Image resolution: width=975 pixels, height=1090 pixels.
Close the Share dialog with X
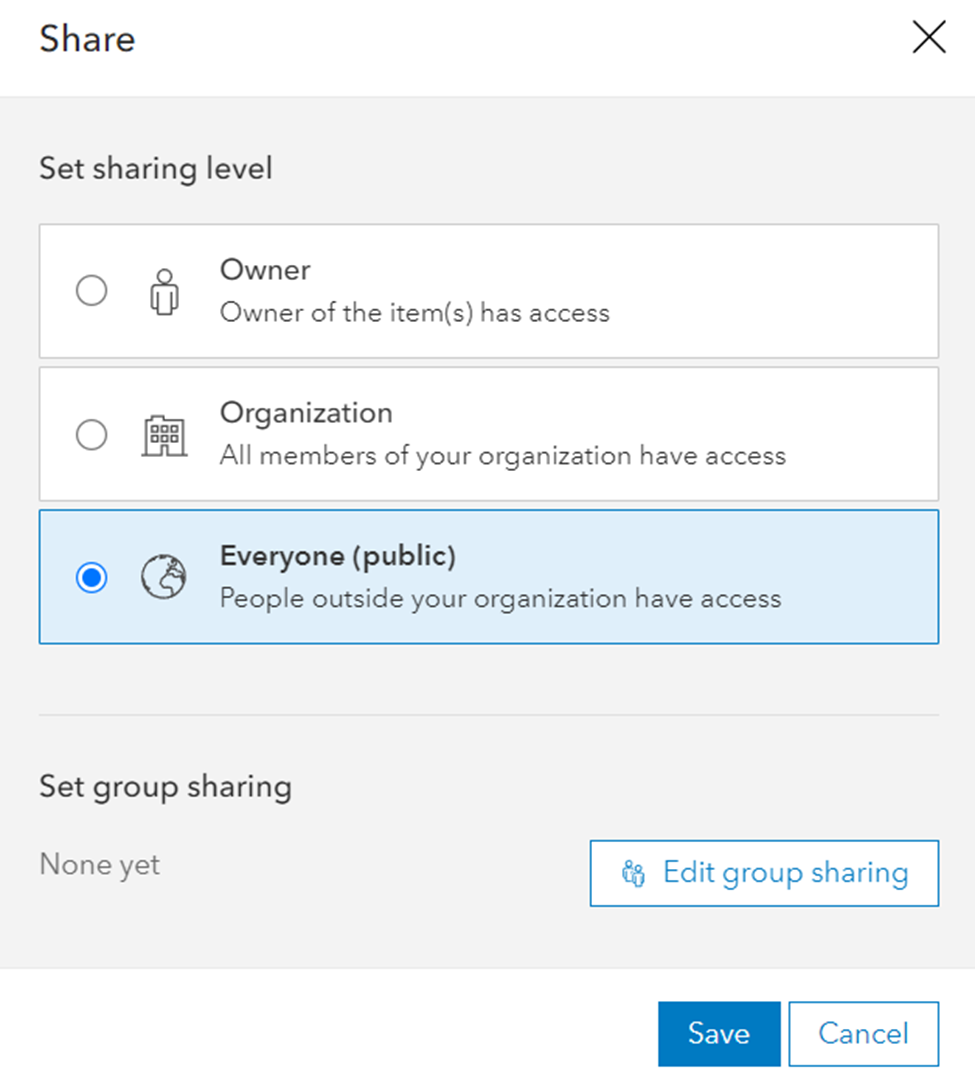point(929,39)
